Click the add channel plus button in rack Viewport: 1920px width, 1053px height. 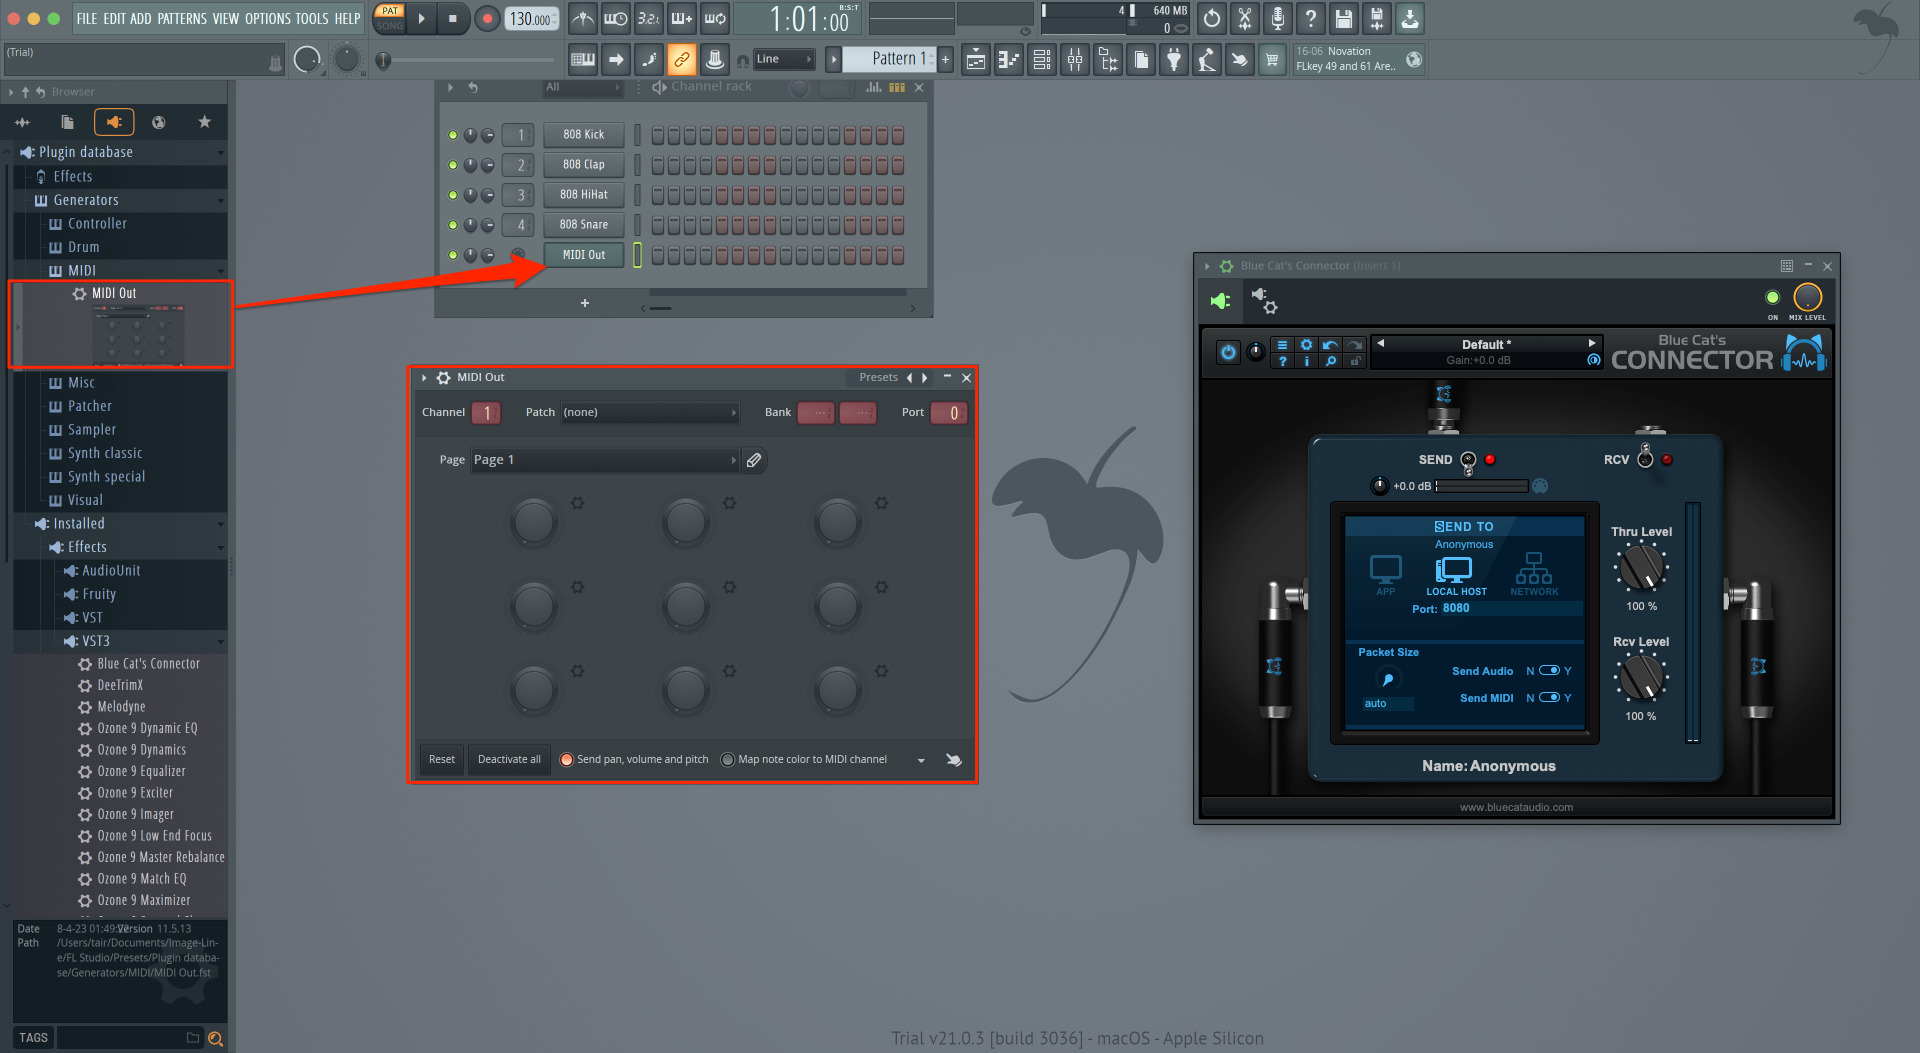[585, 303]
